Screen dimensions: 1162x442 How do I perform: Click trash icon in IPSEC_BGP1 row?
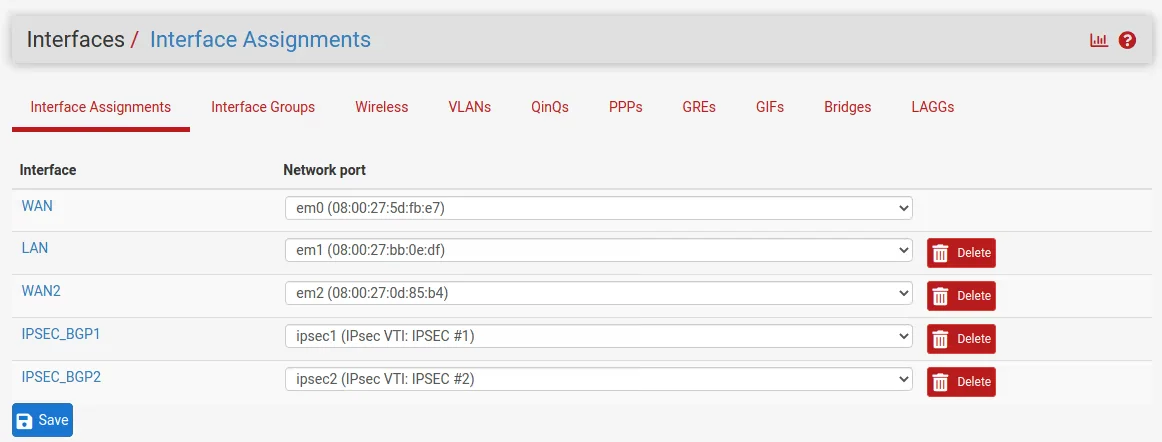point(940,339)
